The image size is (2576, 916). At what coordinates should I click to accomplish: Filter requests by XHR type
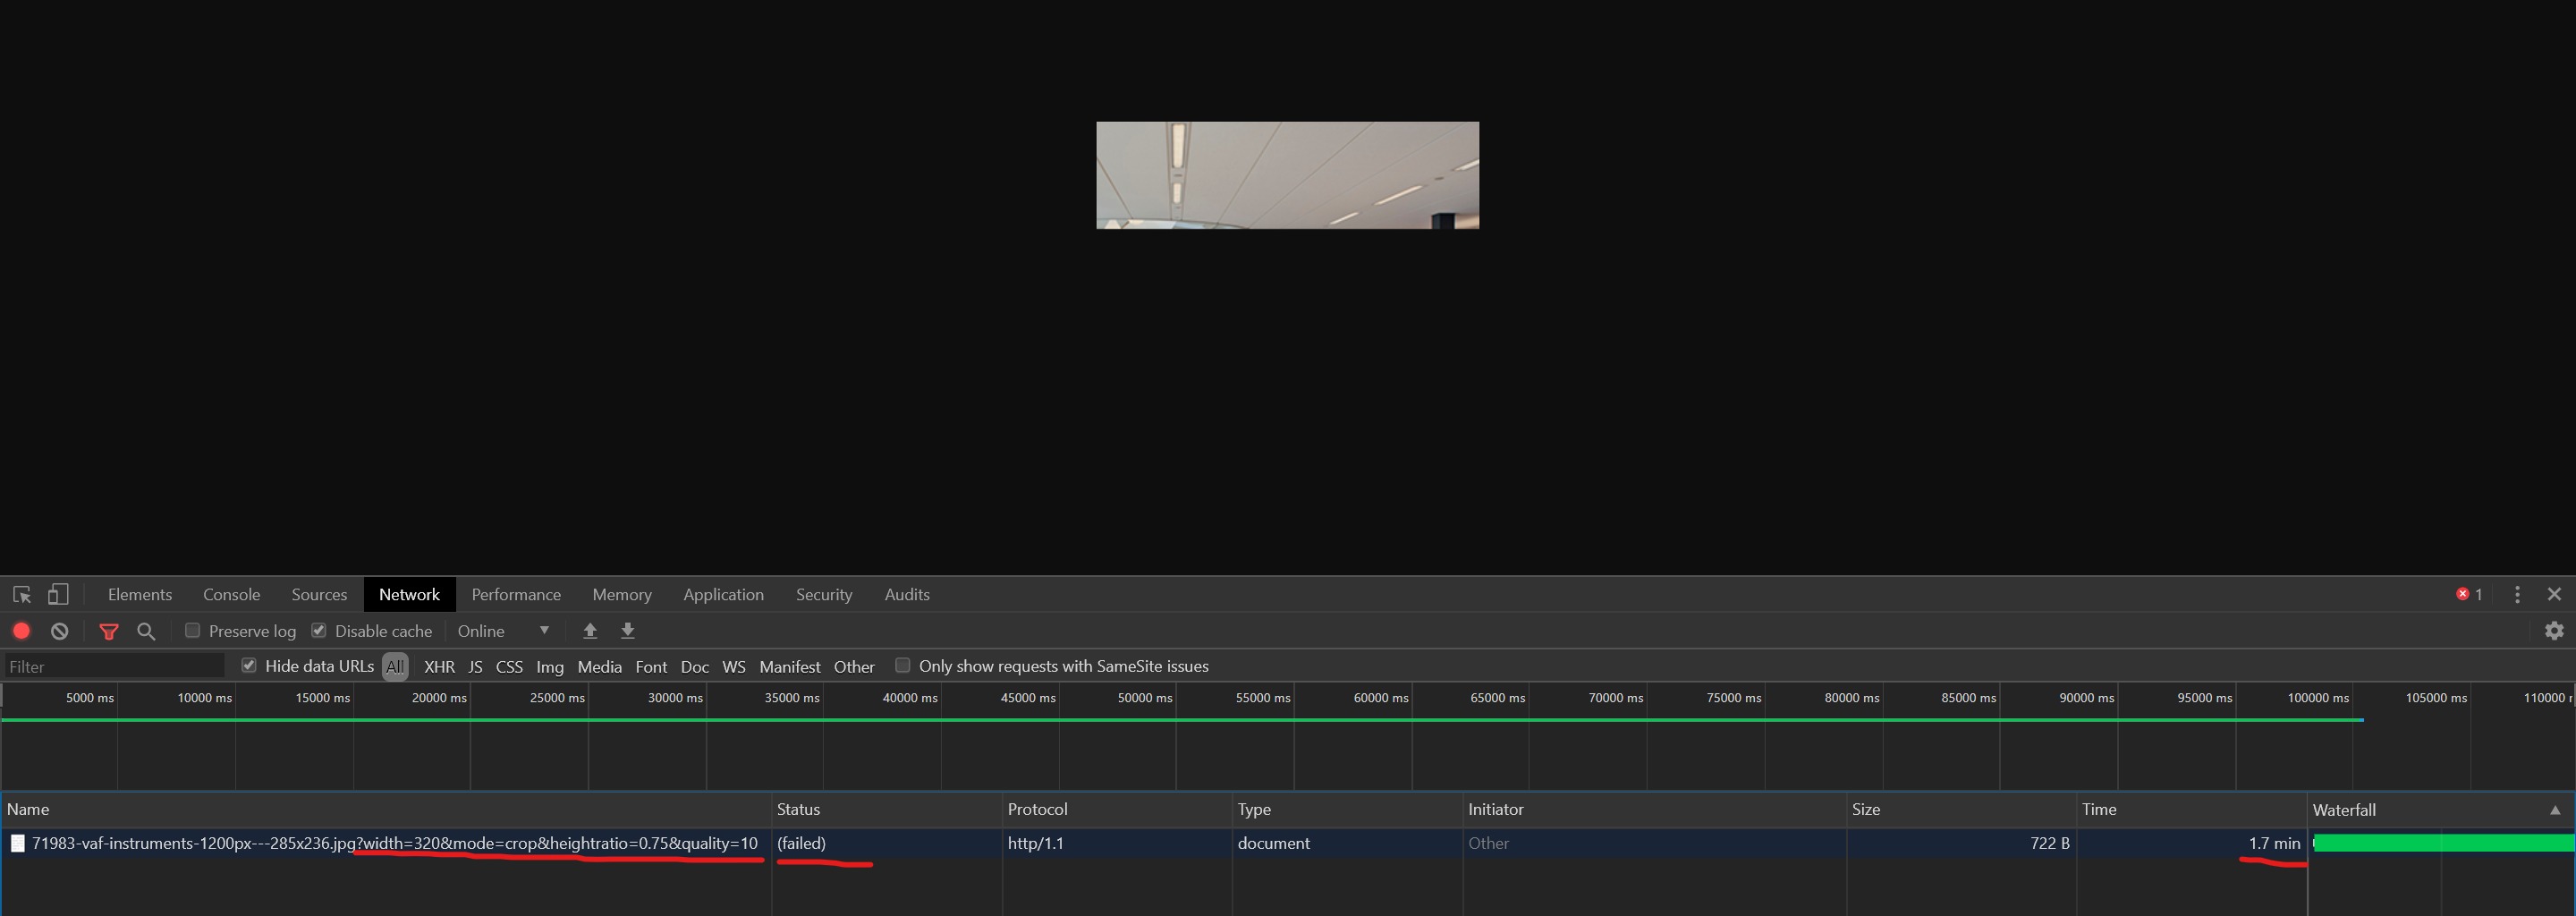pos(439,667)
